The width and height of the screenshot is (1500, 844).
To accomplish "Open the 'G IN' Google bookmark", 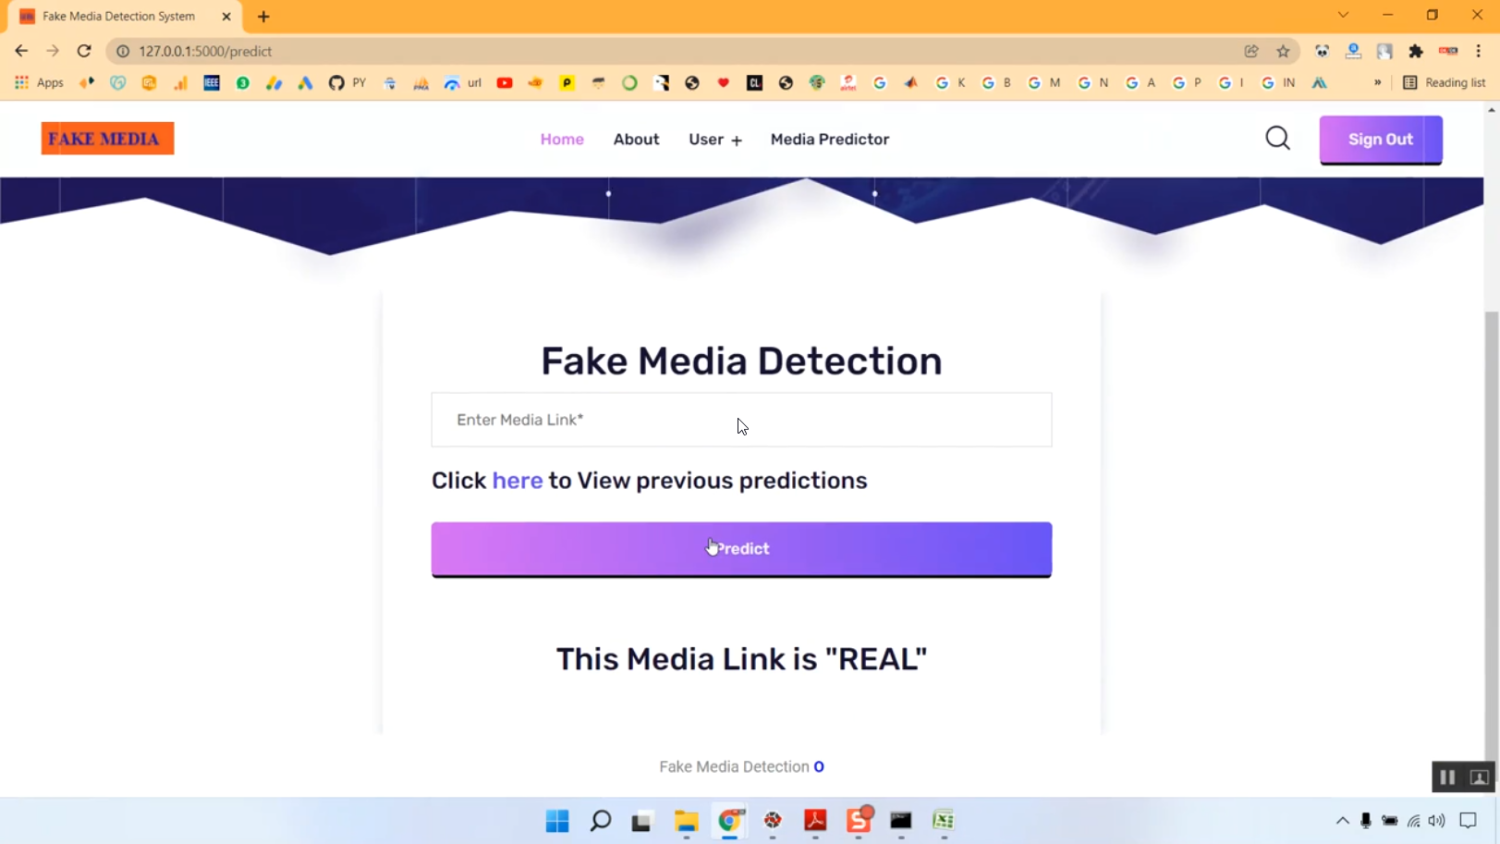I will [1278, 83].
